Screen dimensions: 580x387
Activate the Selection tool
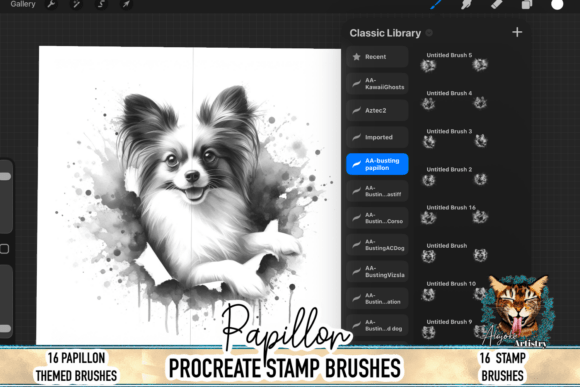(101, 4)
